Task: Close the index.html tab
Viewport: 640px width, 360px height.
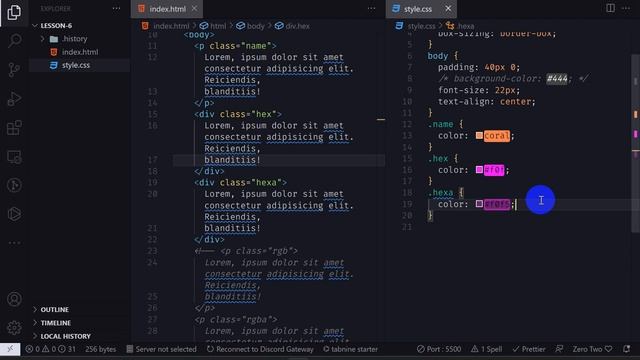Action: [x=194, y=9]
